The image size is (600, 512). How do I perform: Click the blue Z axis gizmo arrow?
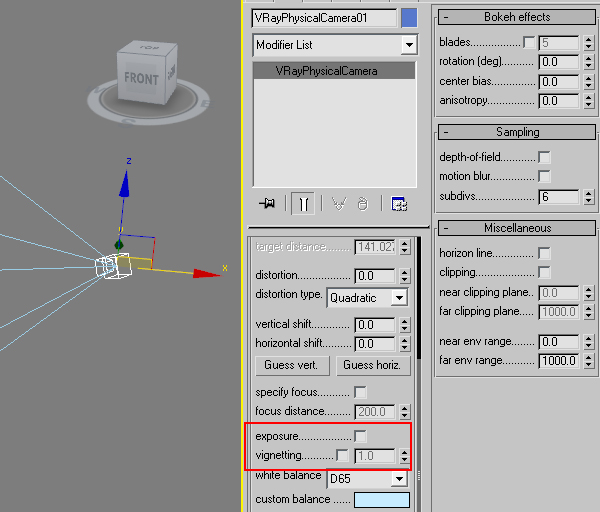(x=124, y=183)
